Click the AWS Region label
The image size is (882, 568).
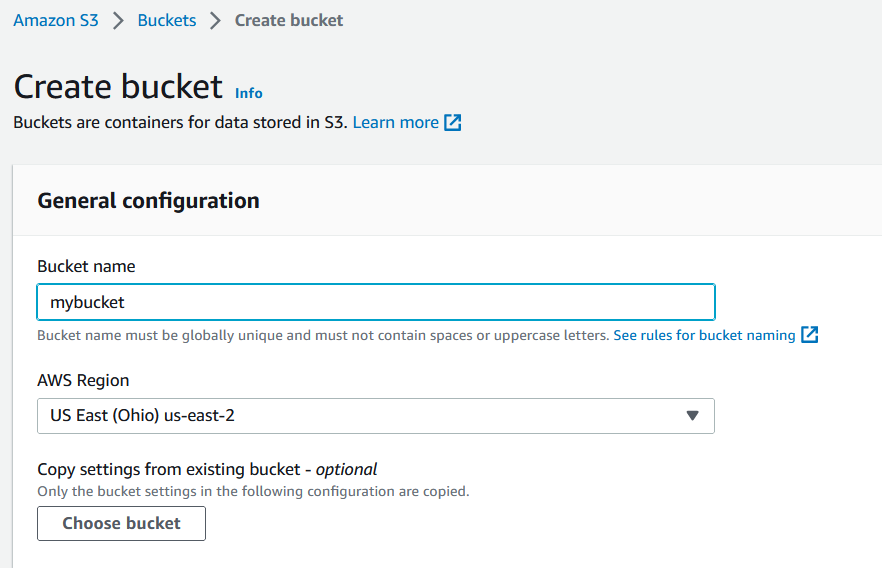[x=83, y=380]
